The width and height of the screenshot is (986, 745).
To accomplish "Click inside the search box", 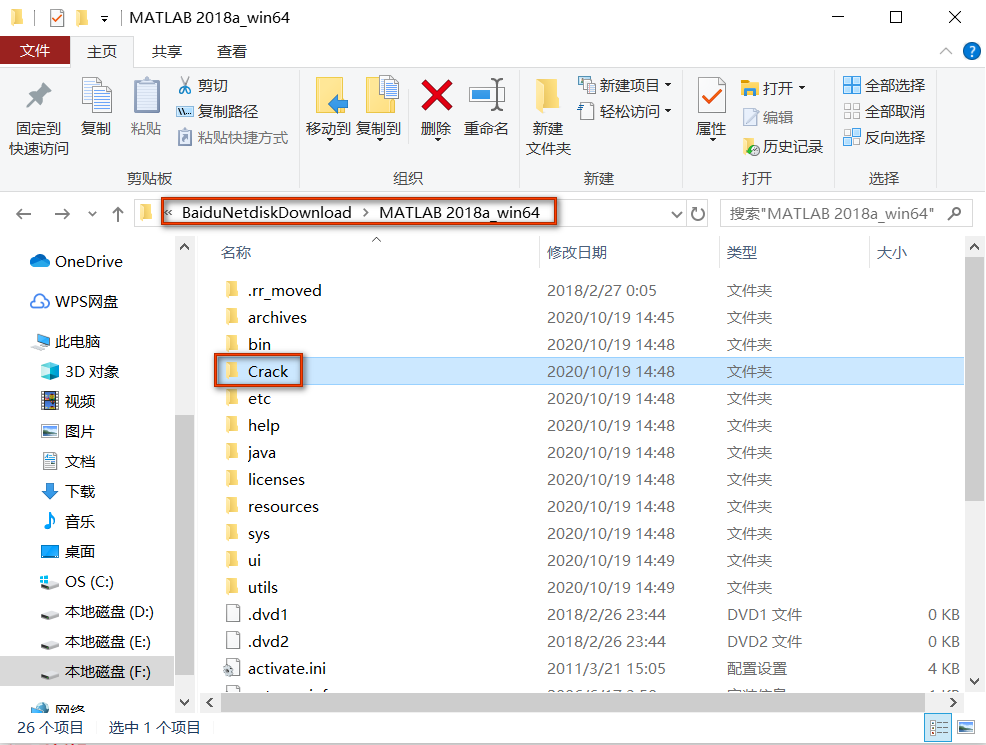I will click(840, 213).
